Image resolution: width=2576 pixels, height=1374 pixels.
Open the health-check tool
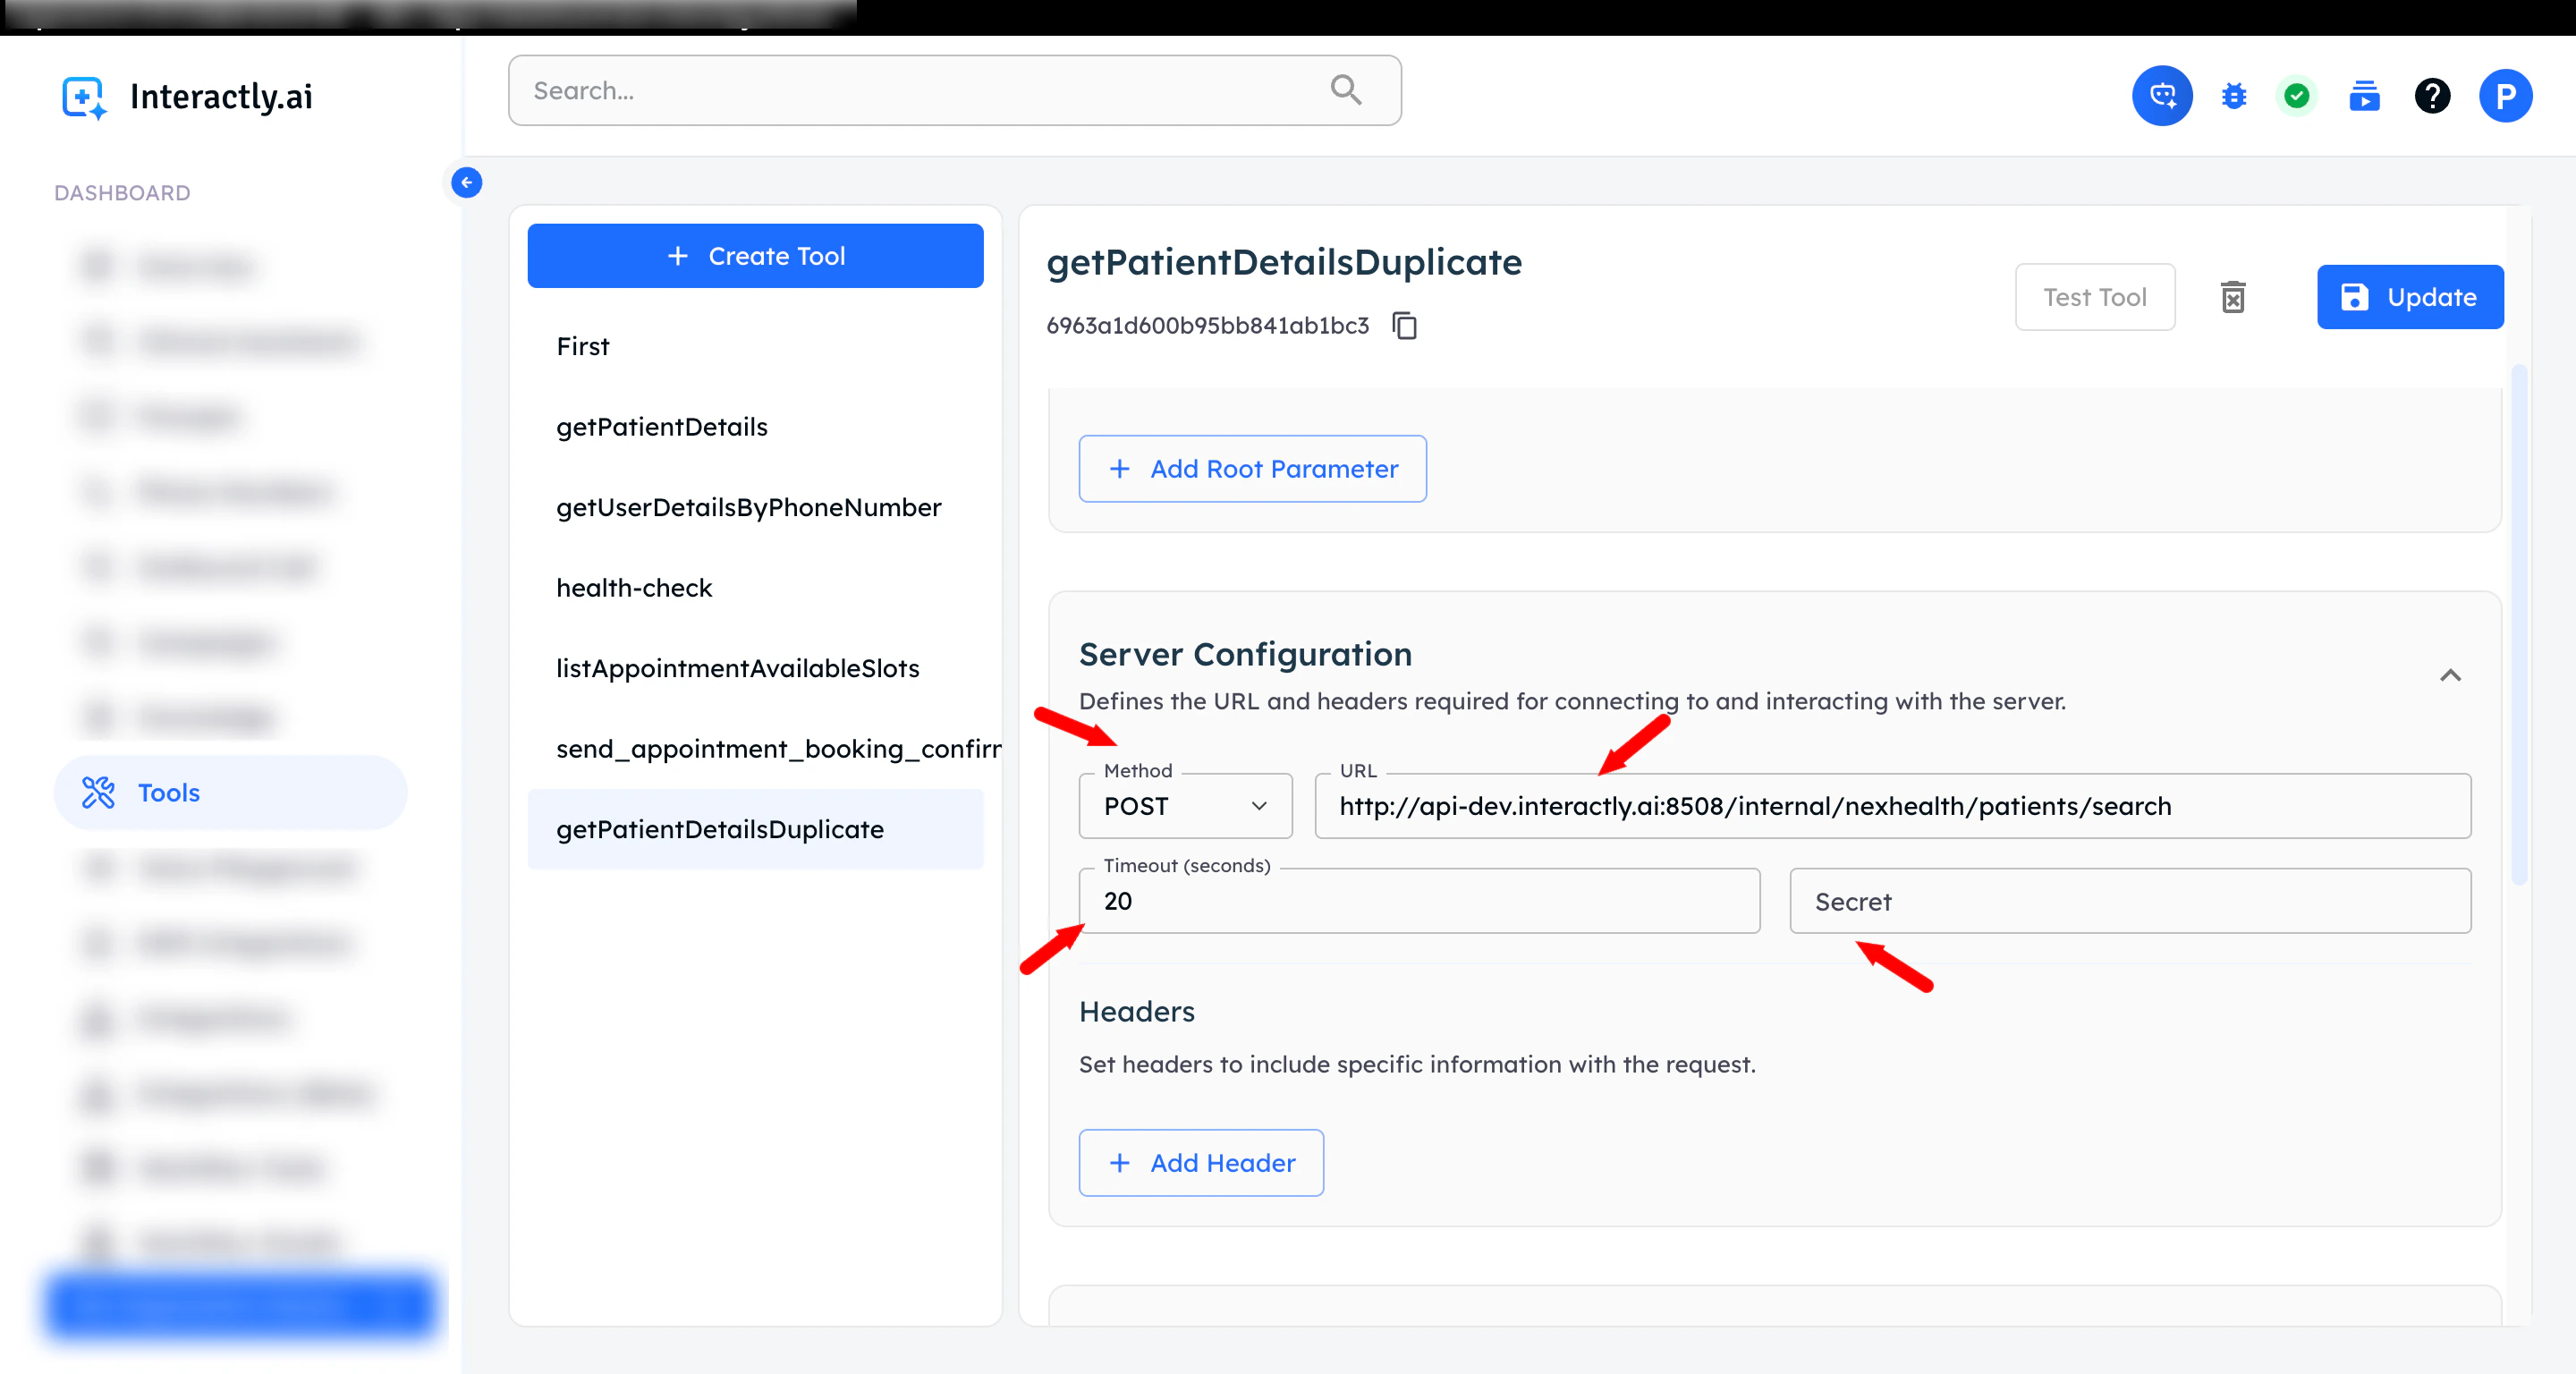pyautogui.click(x=634, y=588)
